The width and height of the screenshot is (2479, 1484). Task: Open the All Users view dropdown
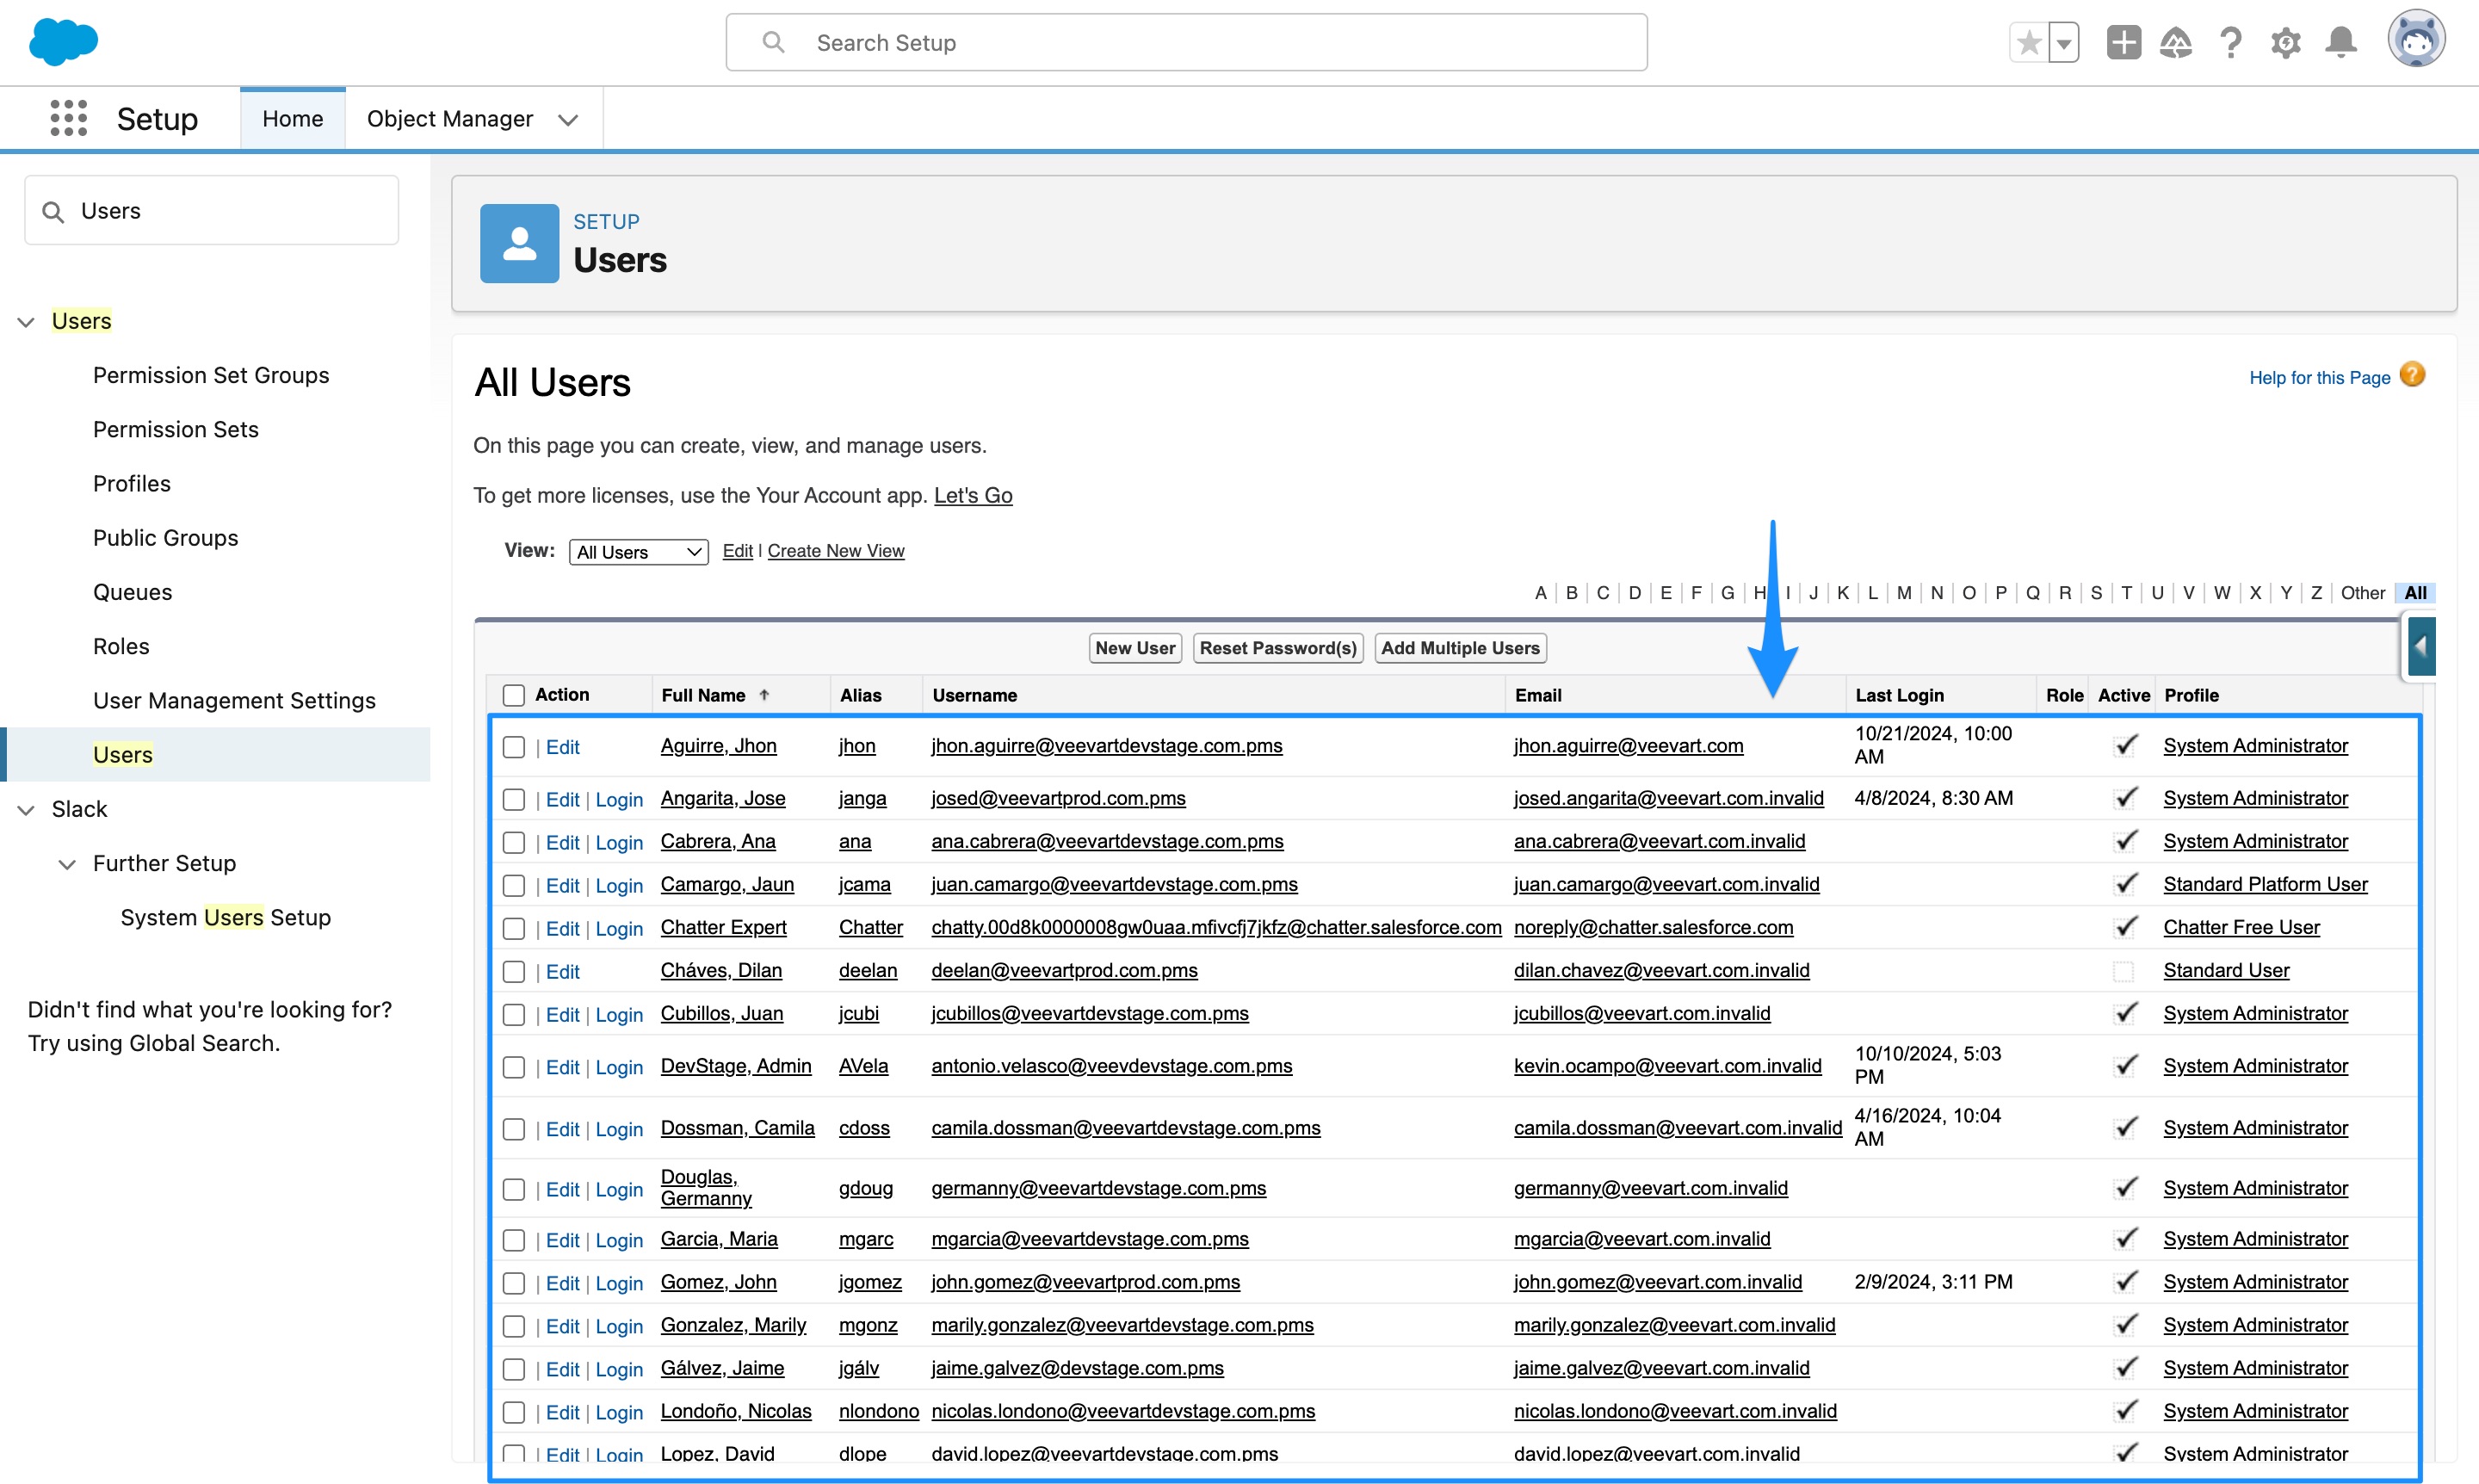coord(637,551)
